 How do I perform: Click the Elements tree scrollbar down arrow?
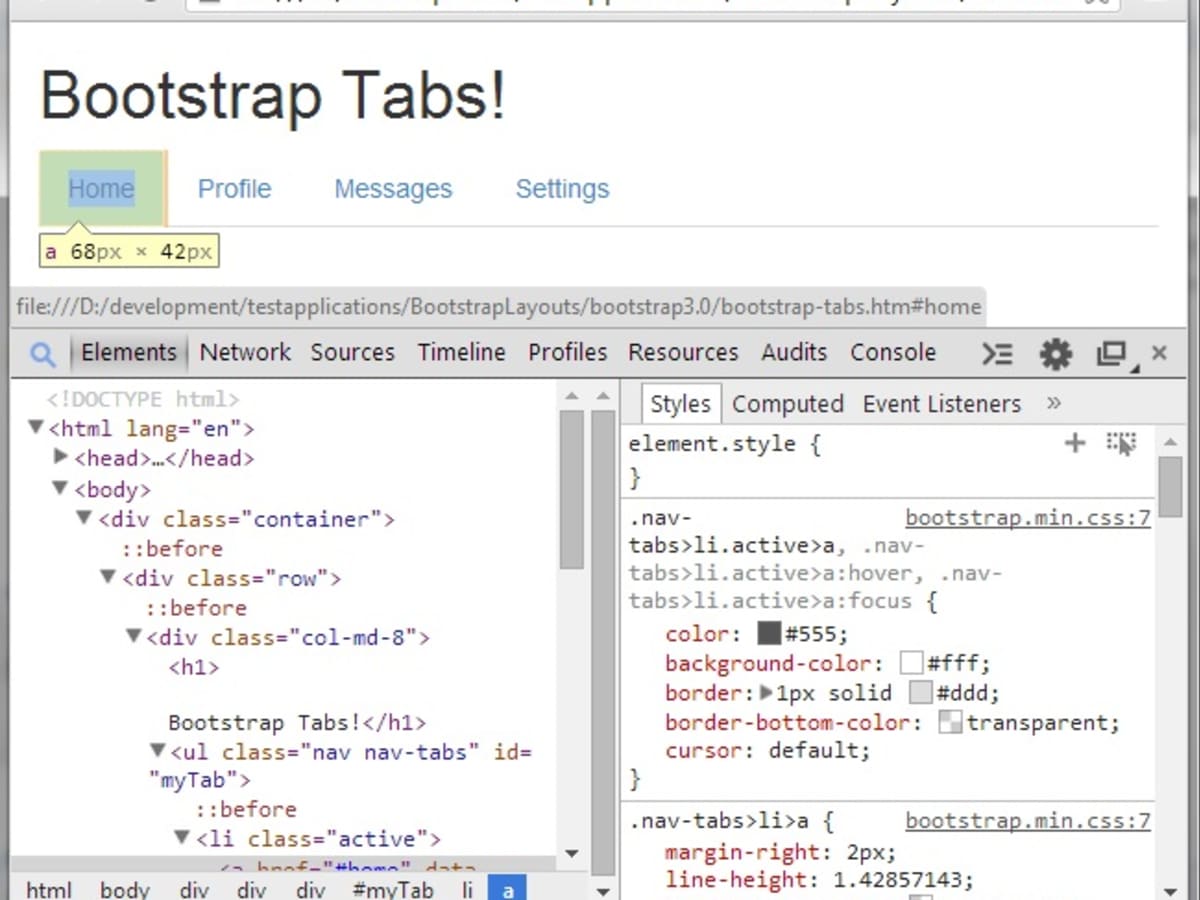[x=572, y=854]
